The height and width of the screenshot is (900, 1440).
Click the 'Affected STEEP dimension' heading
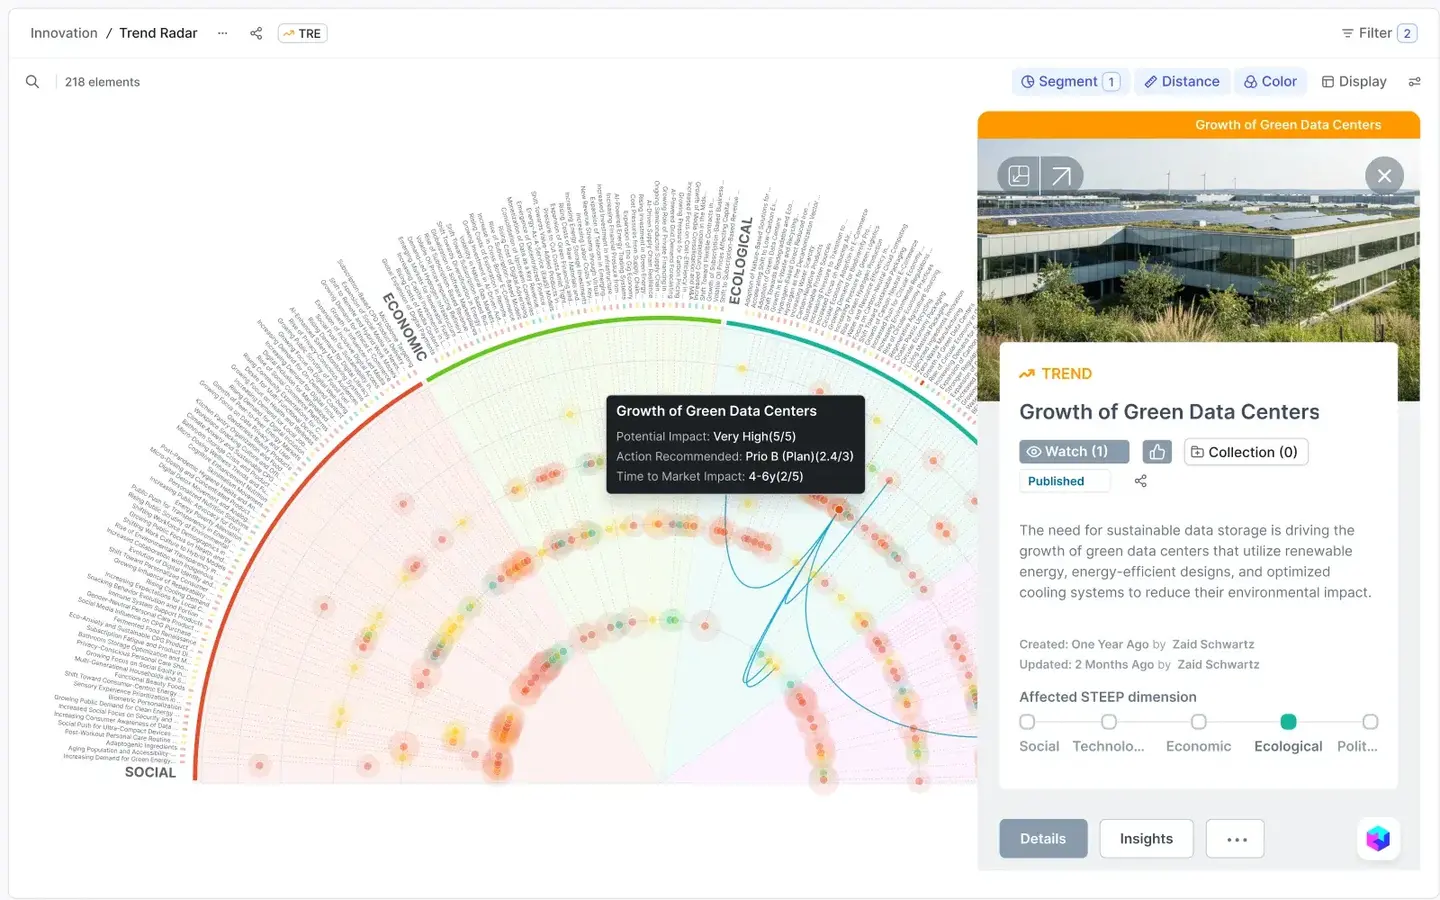[1108, 697]
